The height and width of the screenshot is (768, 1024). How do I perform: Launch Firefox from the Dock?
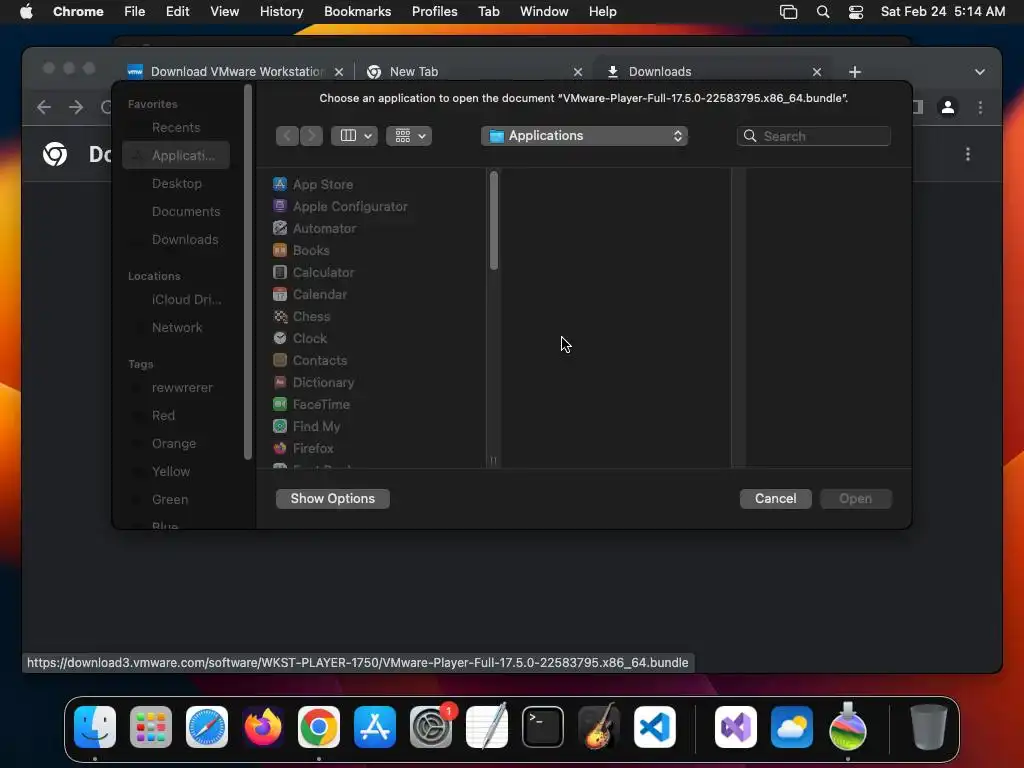pyautogui.click(x=263, y=727)
